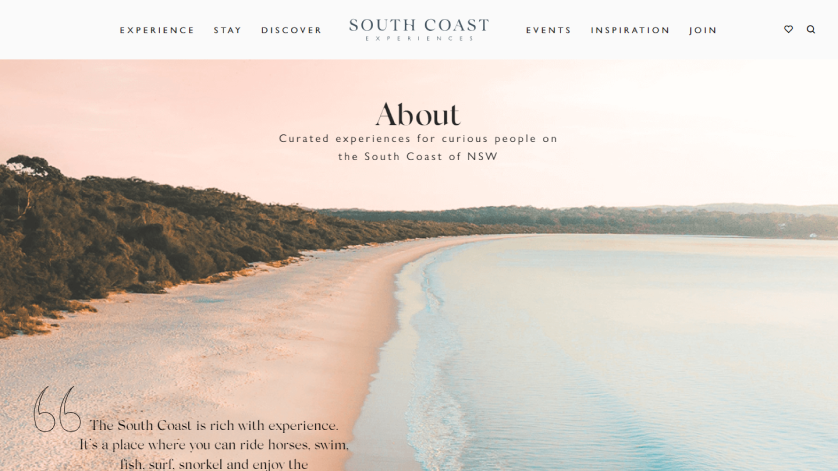Click the search magnifier icon
Image resolution: width=838 pixels, height=471 pixels.
click(811, 29)
